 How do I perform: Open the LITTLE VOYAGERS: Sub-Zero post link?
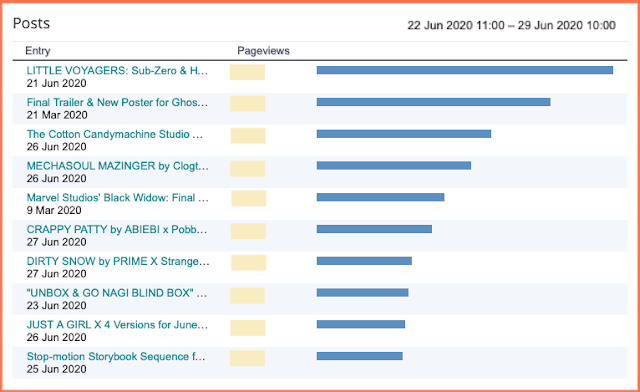[x=117, y=70]
